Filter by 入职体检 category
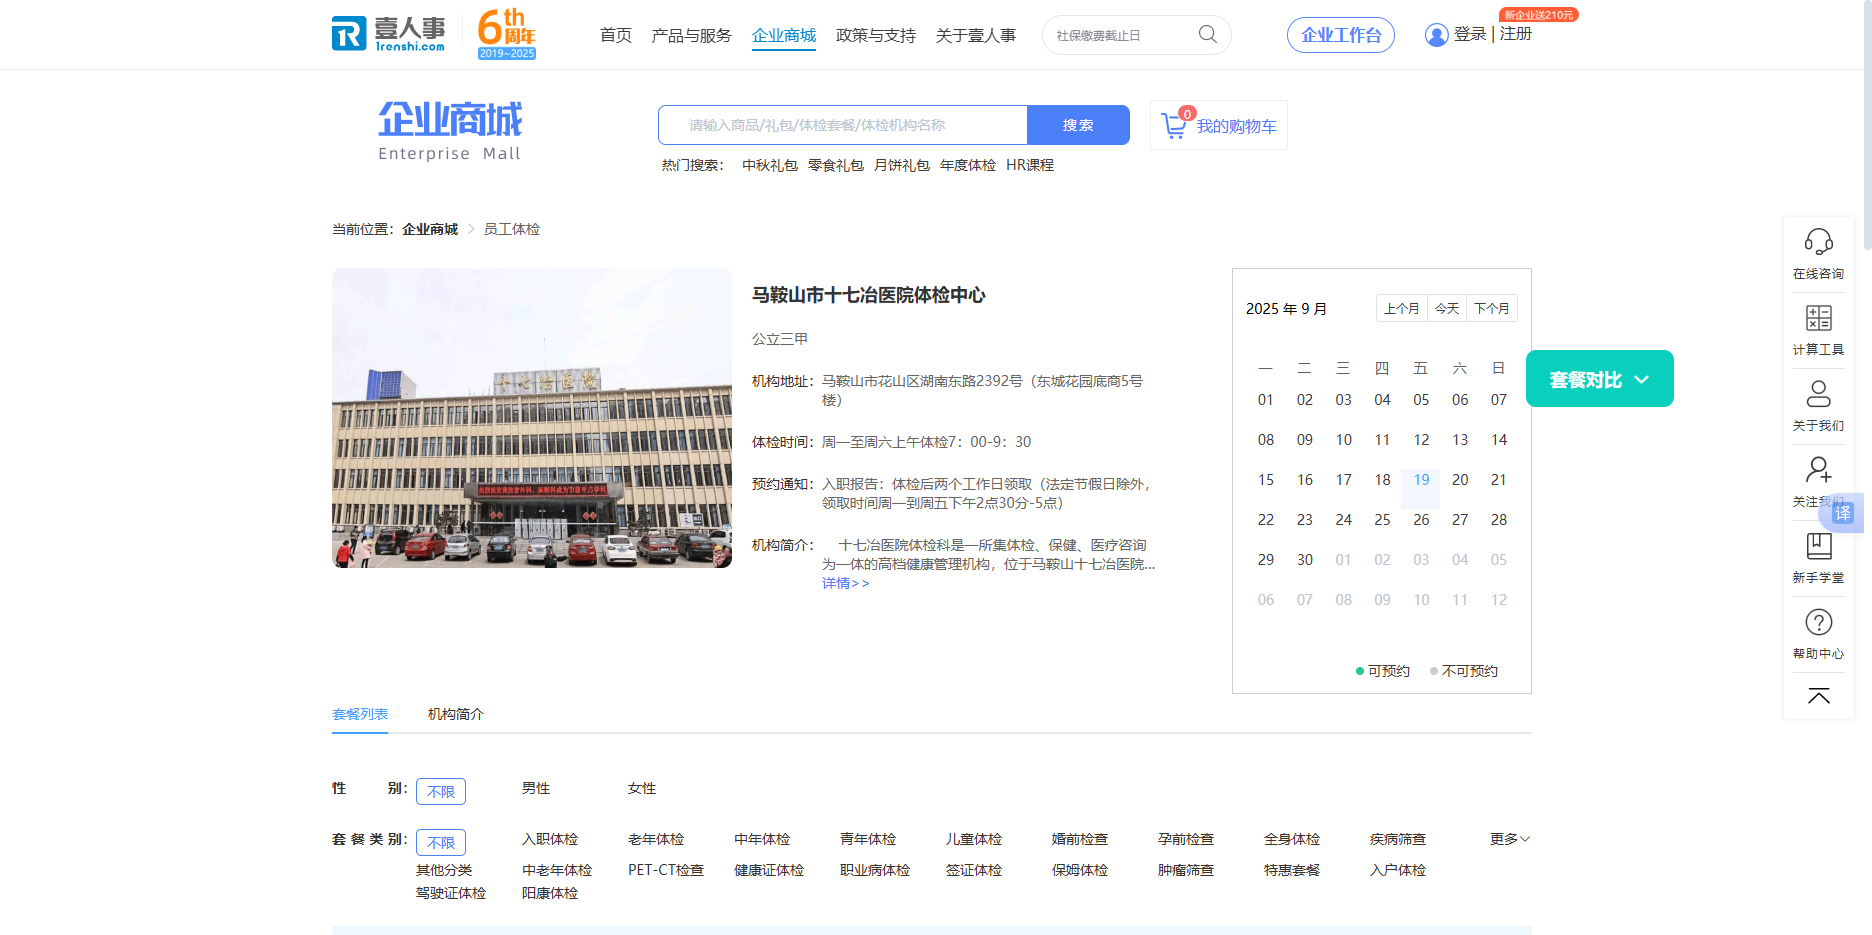Viewport: 1872px width, 935px height. tap(550, 839)
